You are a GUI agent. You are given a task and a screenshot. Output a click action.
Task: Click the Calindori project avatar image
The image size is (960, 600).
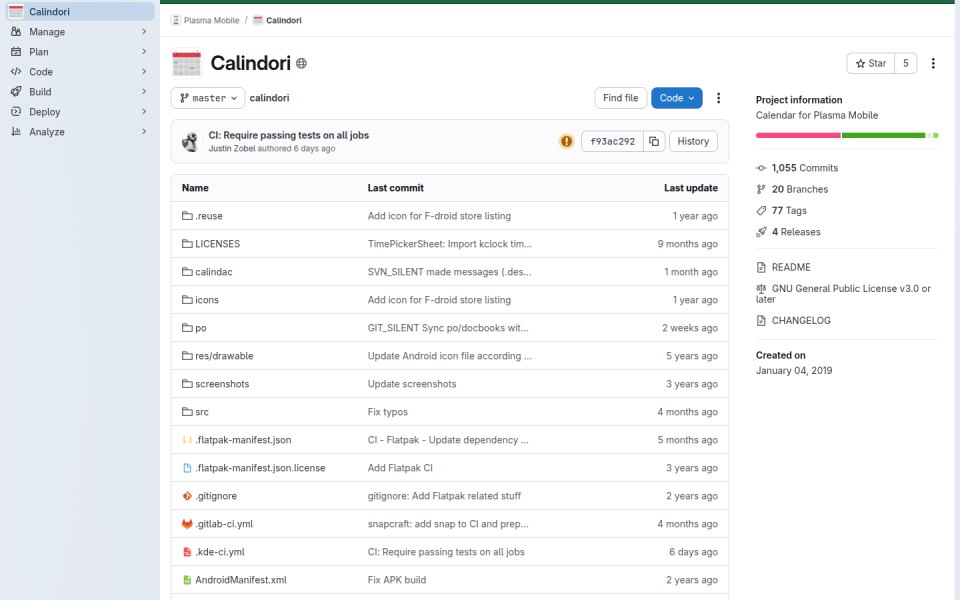click(187, 63)
